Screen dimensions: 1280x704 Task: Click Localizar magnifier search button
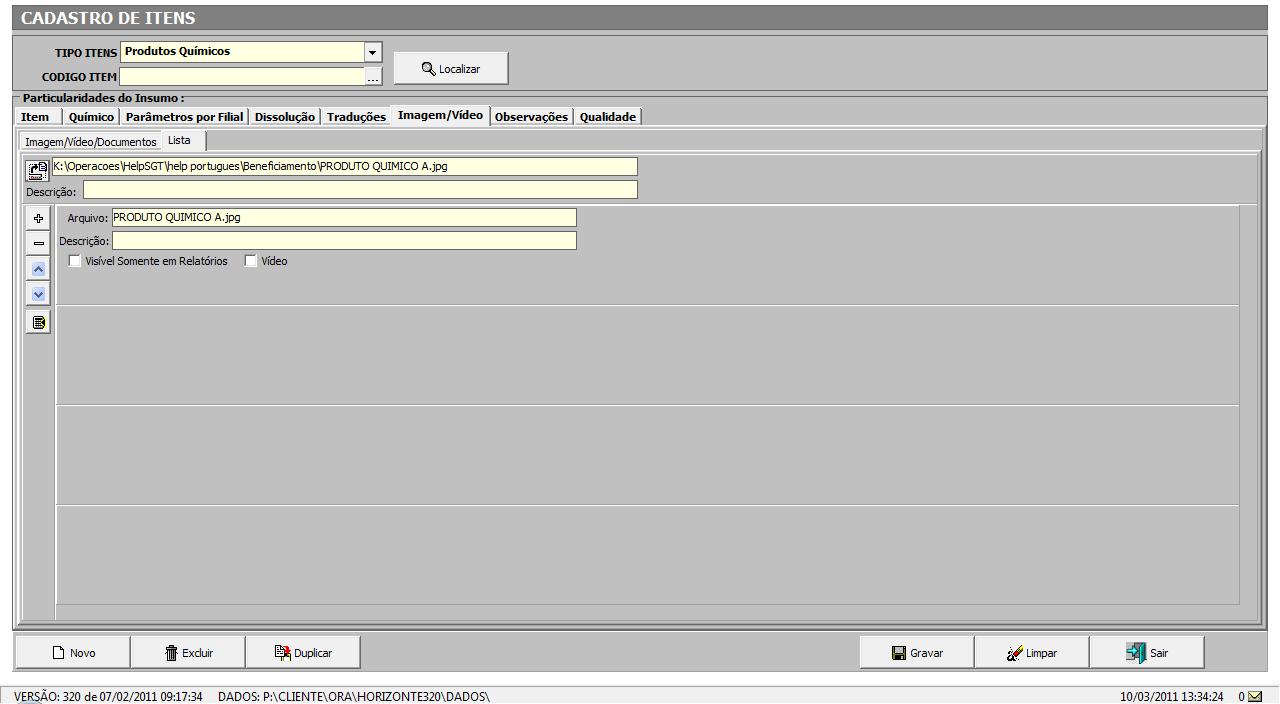451,69
